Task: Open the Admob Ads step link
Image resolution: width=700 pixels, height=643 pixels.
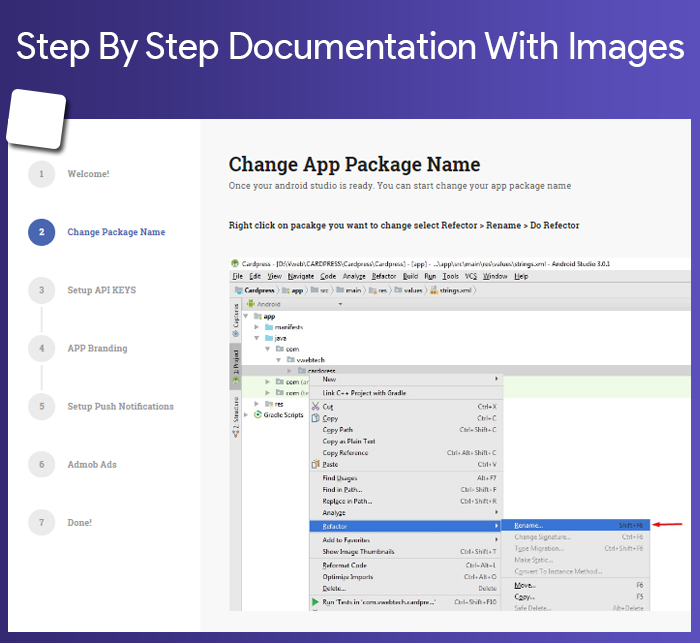Action: [x=92, y=465]
